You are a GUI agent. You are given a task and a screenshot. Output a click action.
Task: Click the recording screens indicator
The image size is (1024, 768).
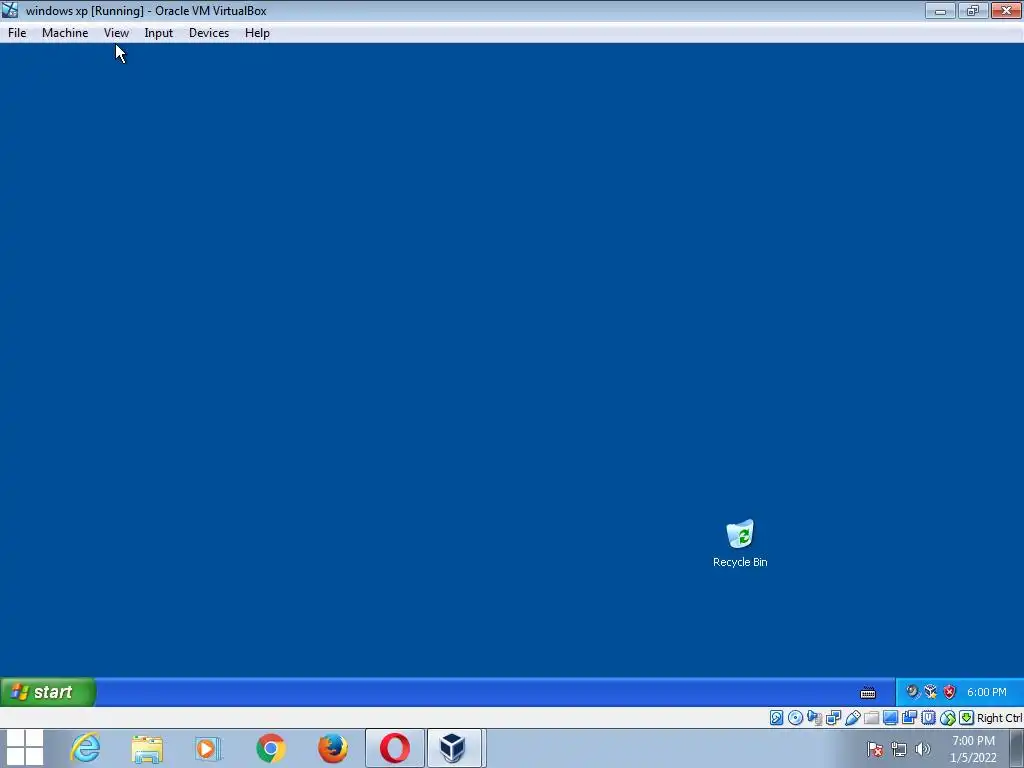tap(909, 718)
